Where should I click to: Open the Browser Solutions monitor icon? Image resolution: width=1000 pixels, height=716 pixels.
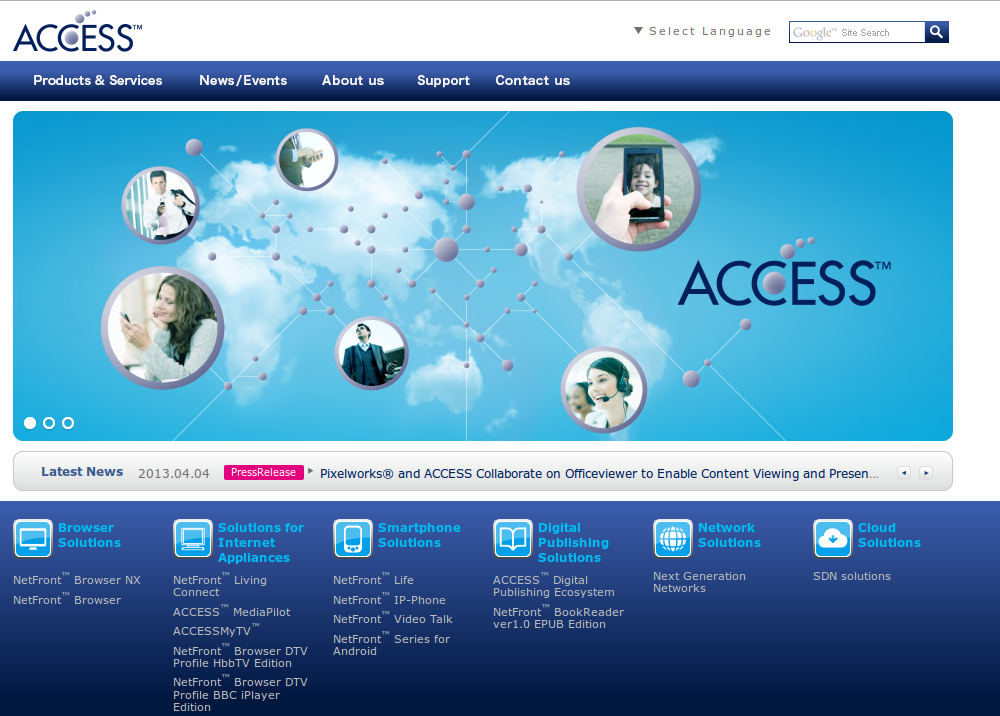tap(33, 538)
